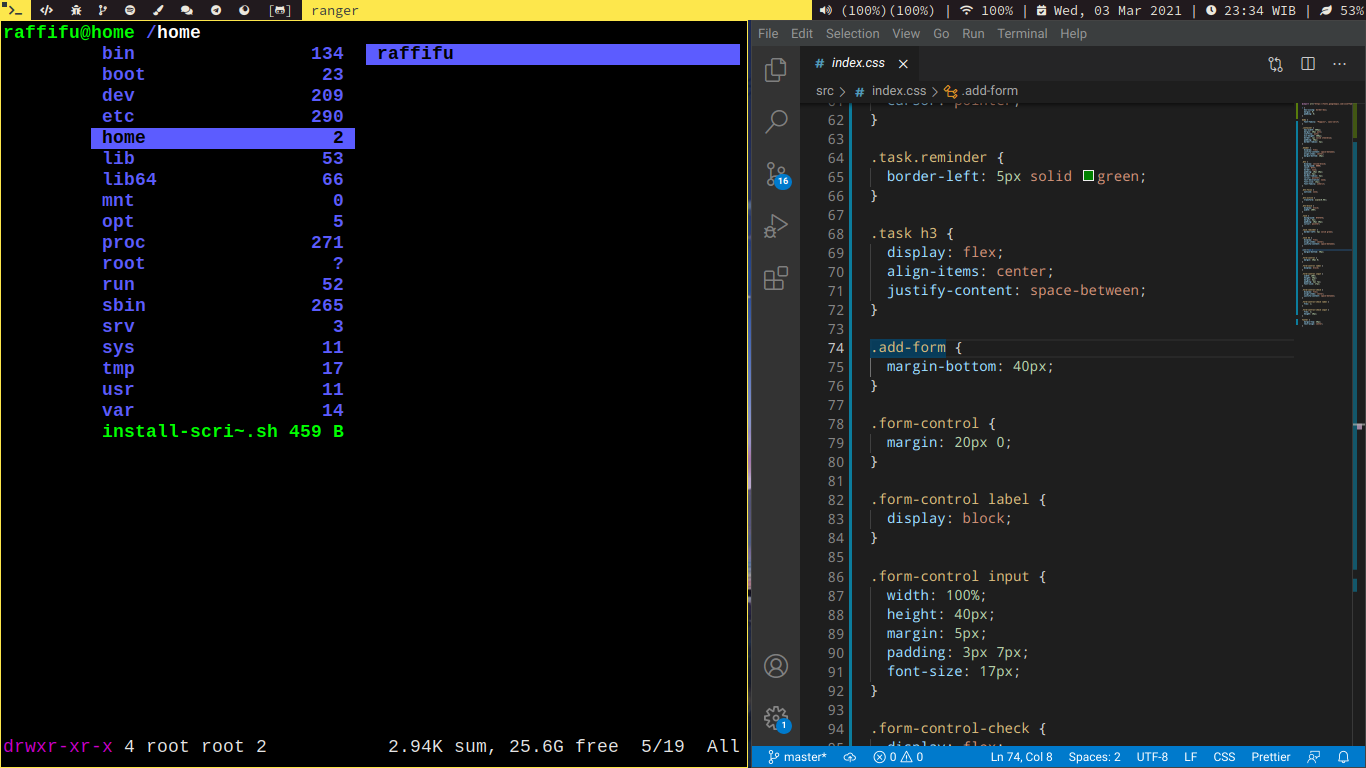Click the Synchronize Changes cloud icon
1366x768 pixels.
850,757
